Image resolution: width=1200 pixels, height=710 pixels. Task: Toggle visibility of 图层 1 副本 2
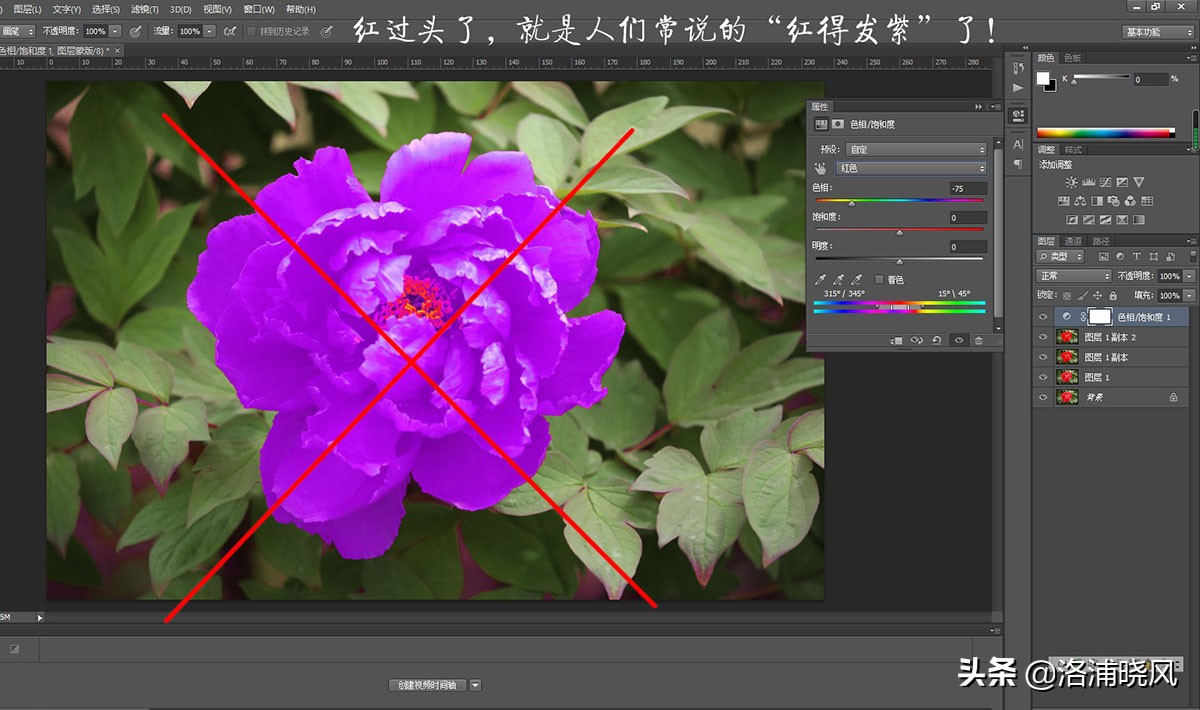pyautogui.click(x=1043, y=337)
